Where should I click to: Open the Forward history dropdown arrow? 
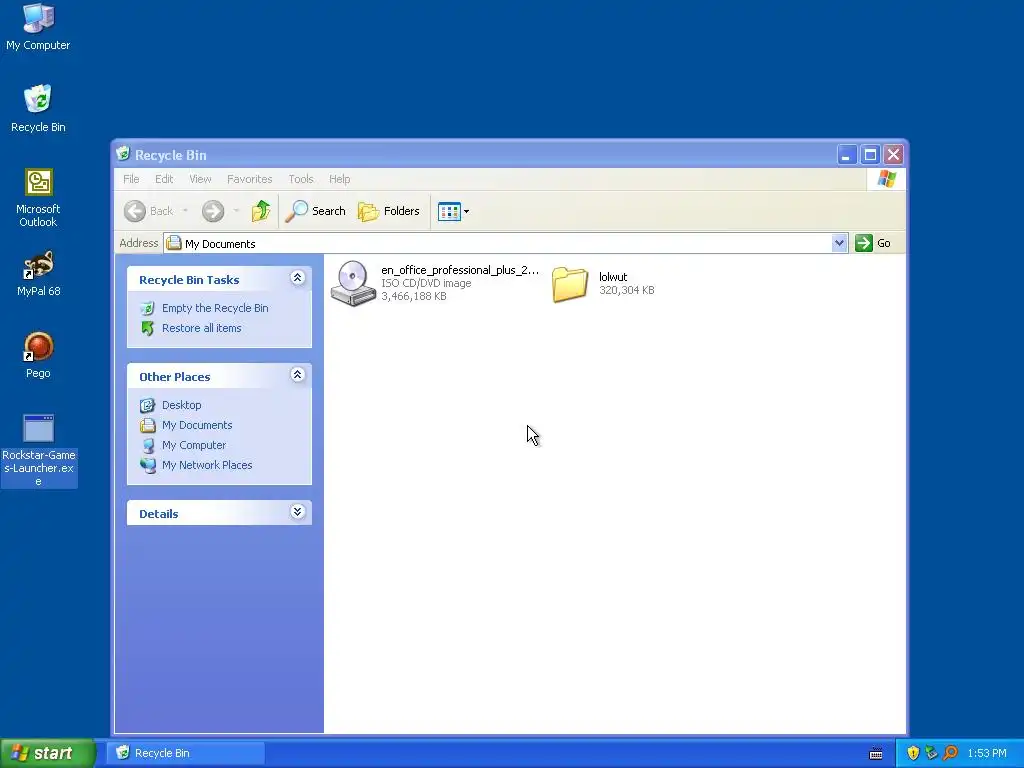tap(236, 211)
